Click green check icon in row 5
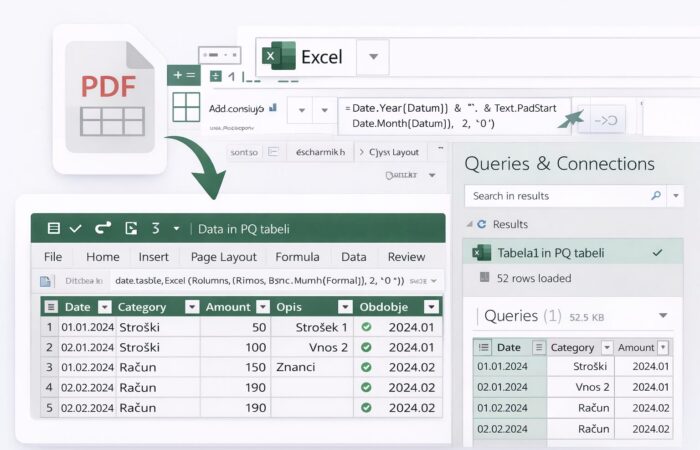The width and height of the screenshot is (700, 450). [367, 408]
